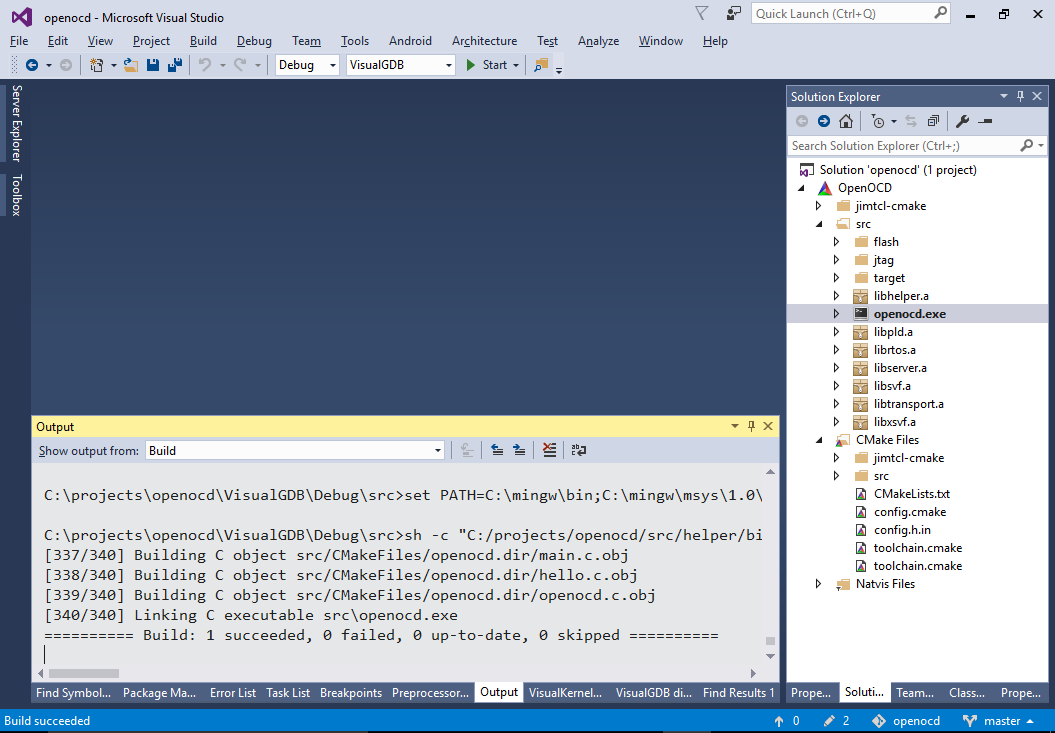Toggle word wrap in Output window
Image resolution: width=1055 pixels, height=733 pixels.
579,450
